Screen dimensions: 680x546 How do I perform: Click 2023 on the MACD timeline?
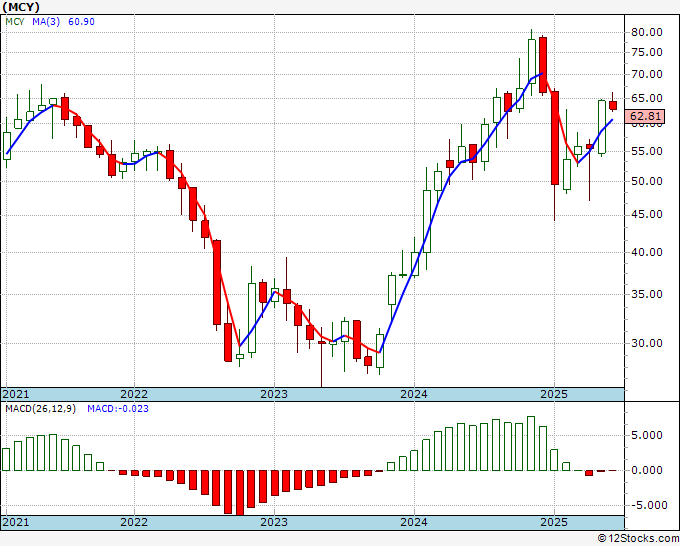[x=274, y=522]
